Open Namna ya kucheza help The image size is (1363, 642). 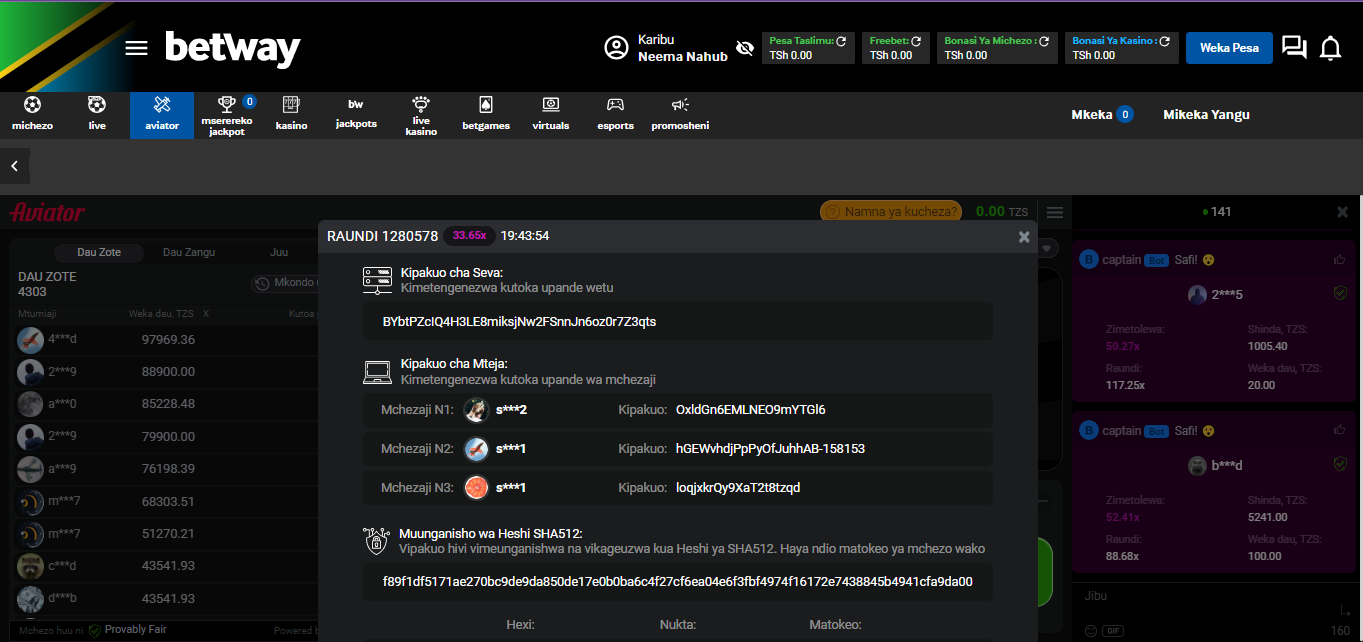coord(890,211)
